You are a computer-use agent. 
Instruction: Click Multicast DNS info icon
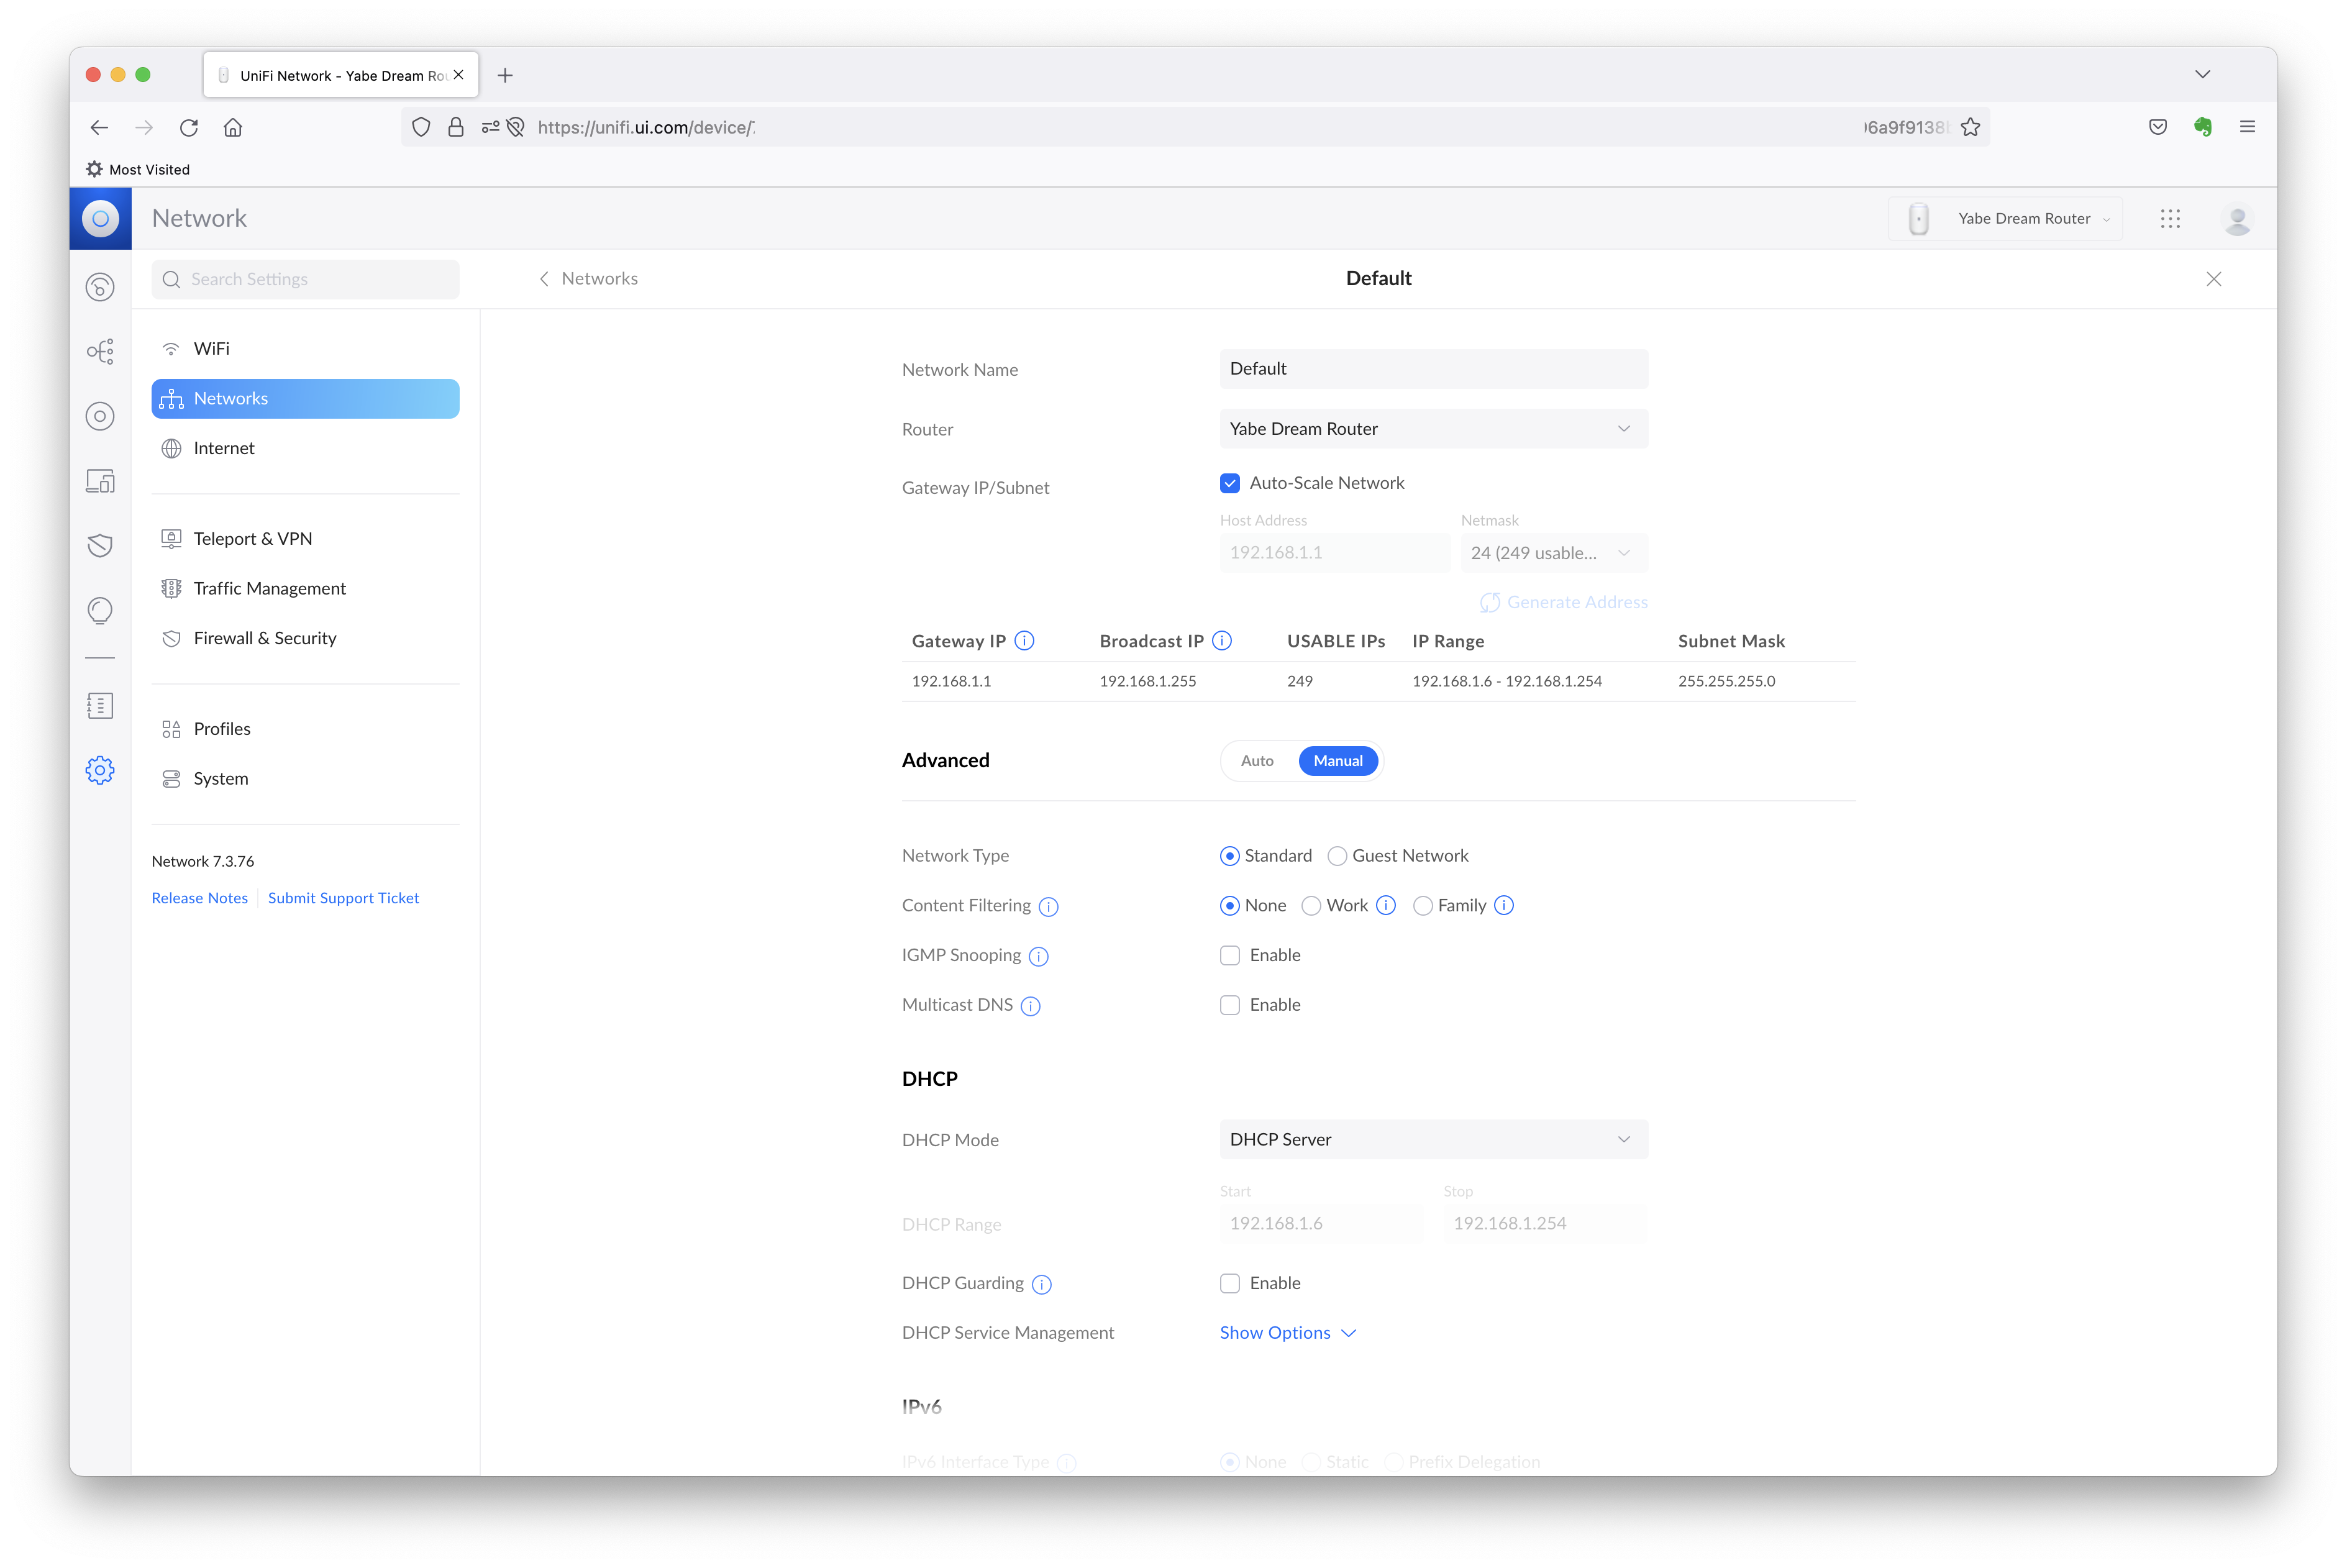(x=1031, y=1006)
